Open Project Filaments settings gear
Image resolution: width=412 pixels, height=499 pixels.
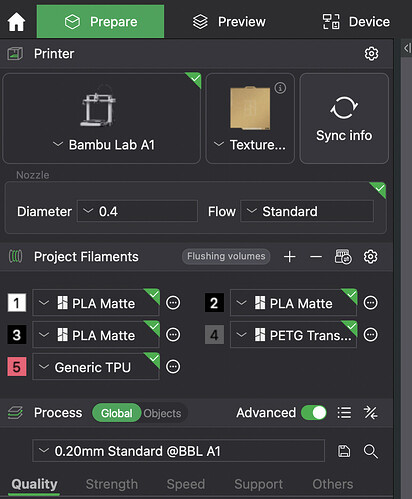pos(371,257)
